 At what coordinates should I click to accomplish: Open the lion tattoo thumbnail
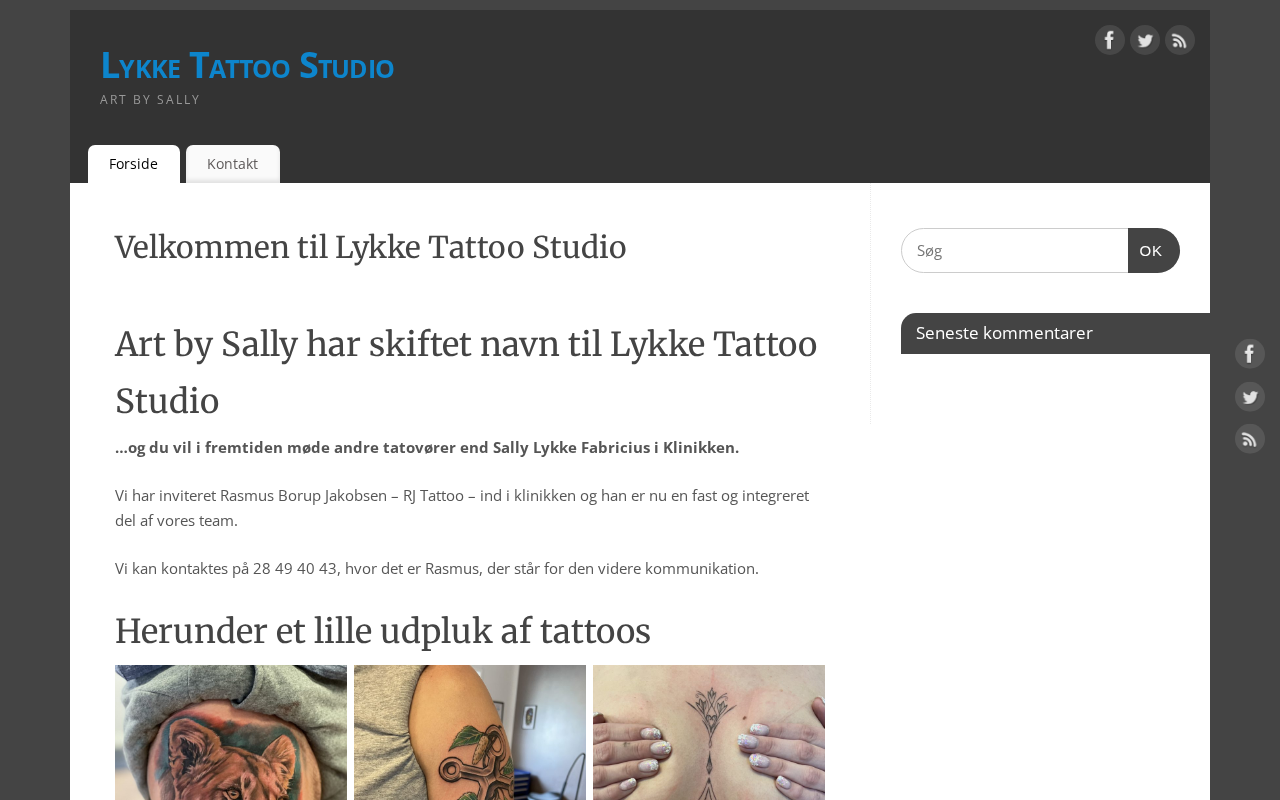[x=231, y=732]
